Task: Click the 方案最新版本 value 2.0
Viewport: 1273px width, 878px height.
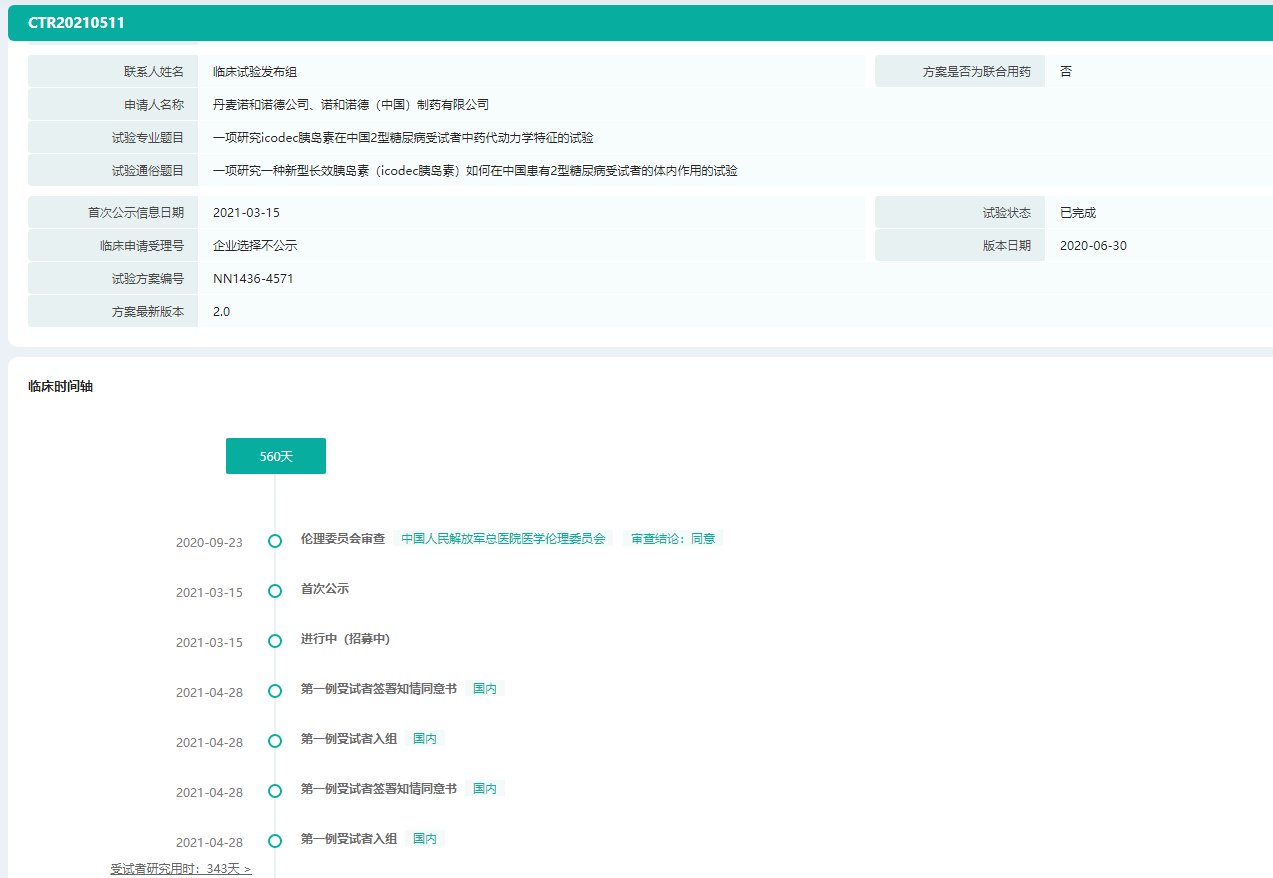Action: click(x=222, y=312)
